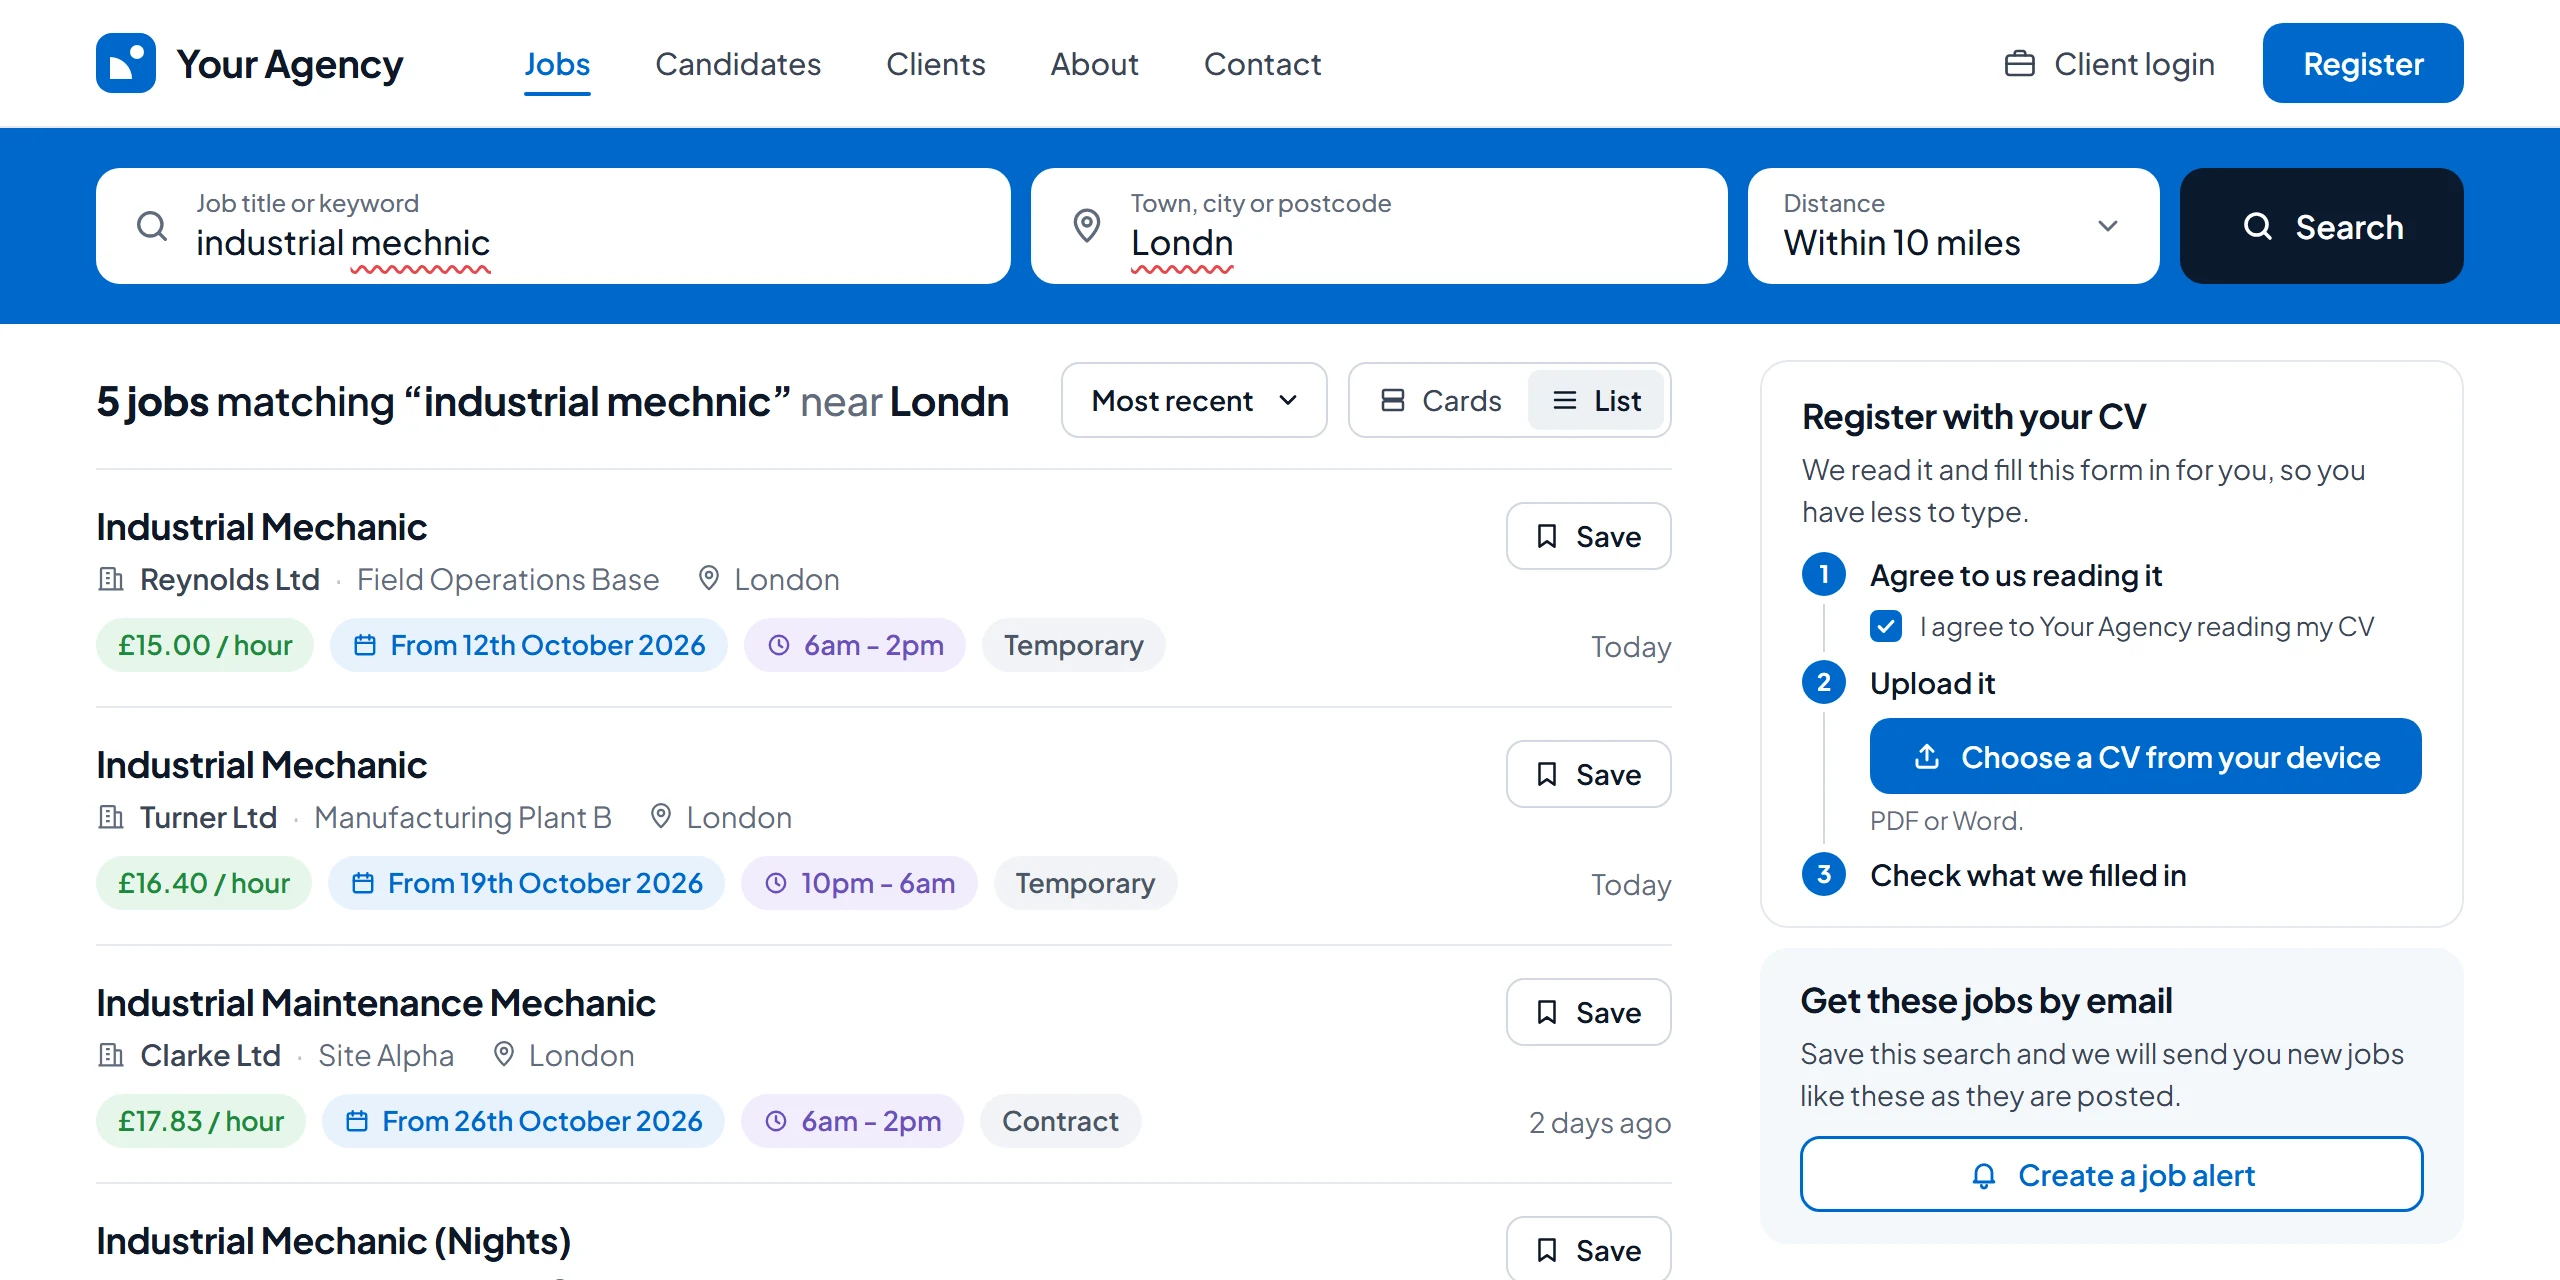Click the magnifier icon on Search button
The width and height of the screenshot is (2560, 1280).
pos(2258,226)
